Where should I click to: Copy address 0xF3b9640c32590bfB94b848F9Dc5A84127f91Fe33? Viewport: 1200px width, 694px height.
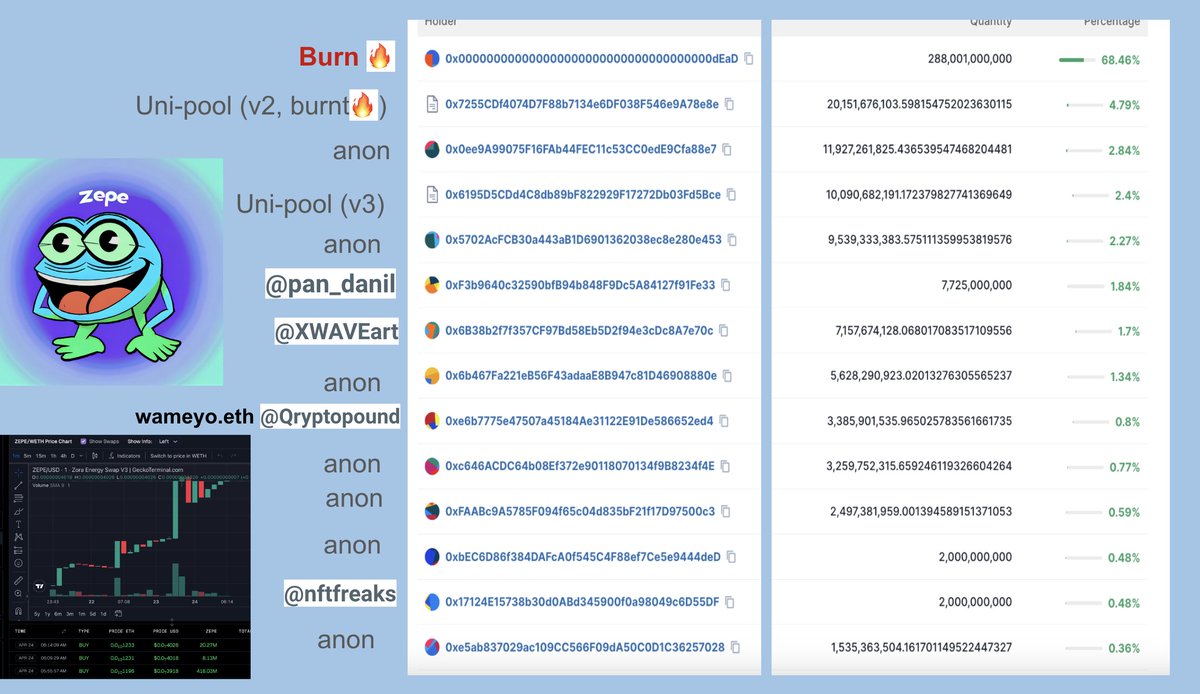(726, 285)
